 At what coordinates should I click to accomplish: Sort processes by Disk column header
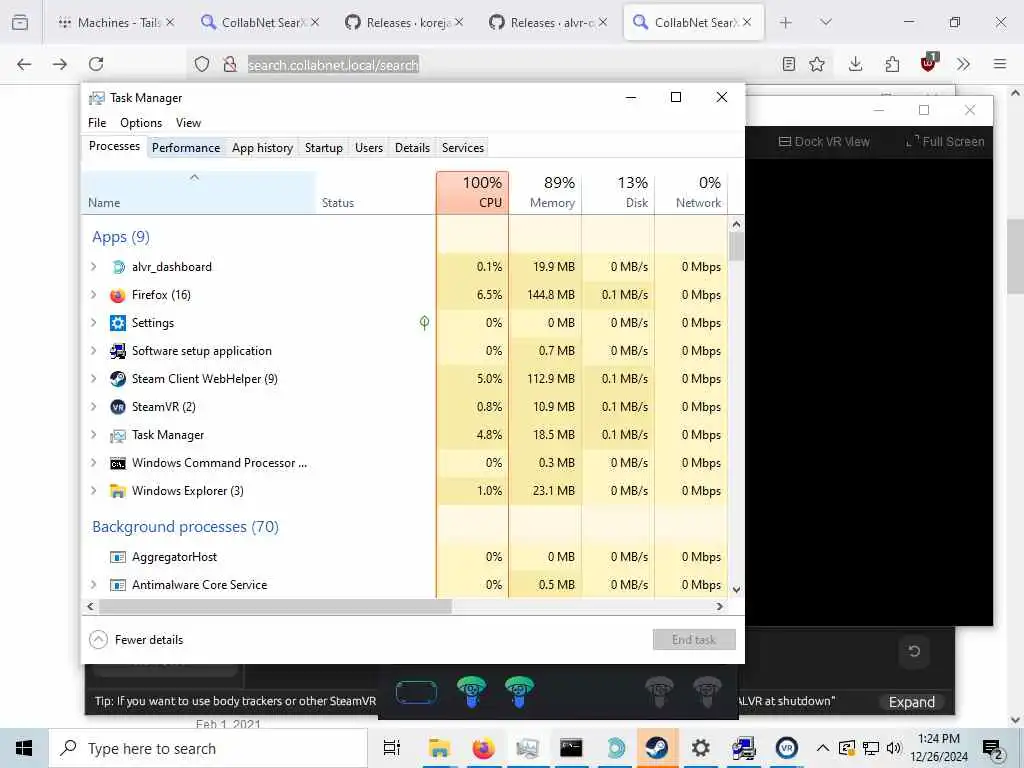(618, 193)
